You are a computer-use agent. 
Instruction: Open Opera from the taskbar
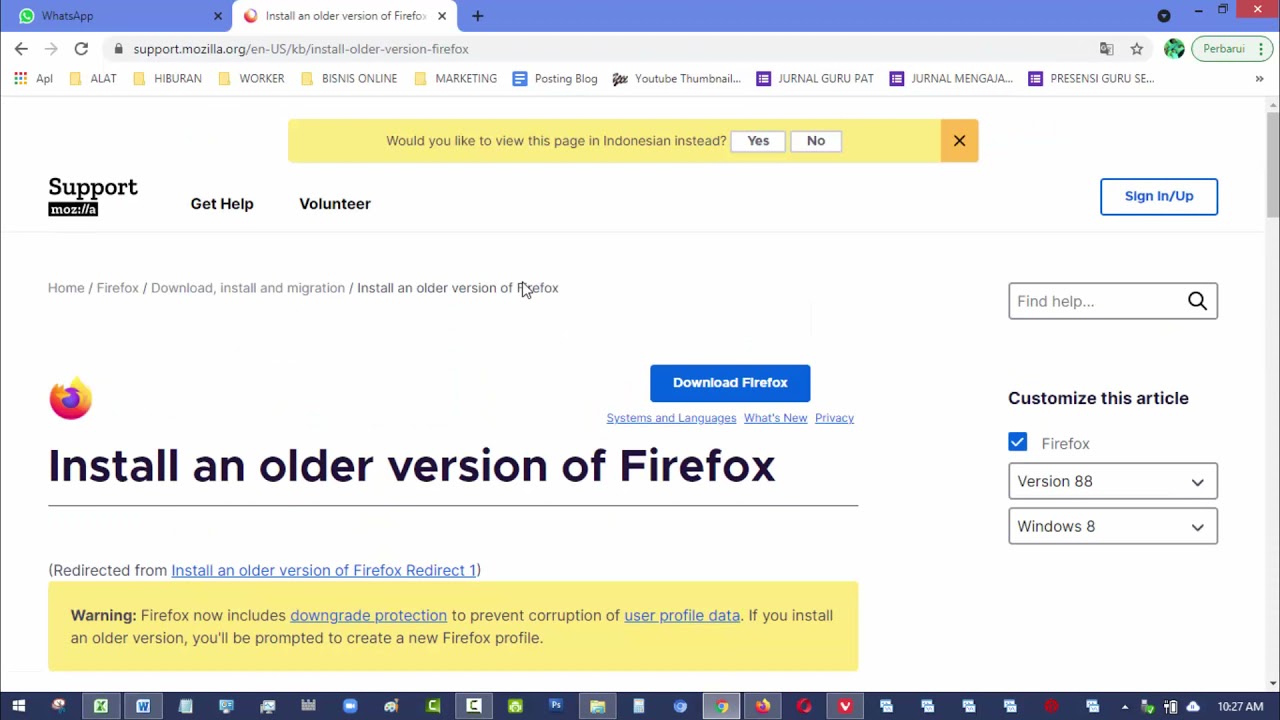[x=804, y=706]
